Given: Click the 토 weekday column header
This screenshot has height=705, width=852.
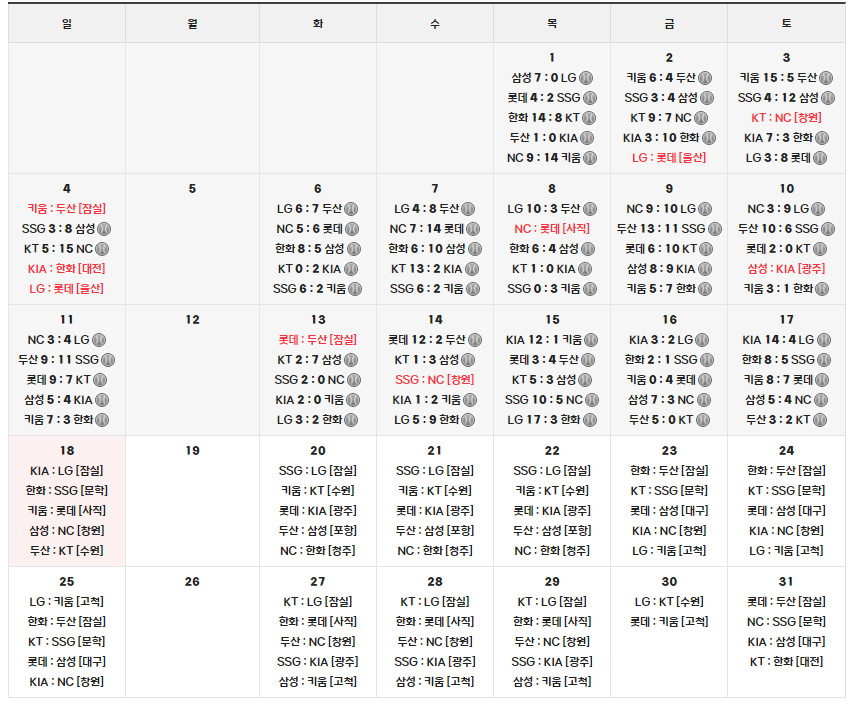Looking at the screenshot, I should (x=786, y=23).
